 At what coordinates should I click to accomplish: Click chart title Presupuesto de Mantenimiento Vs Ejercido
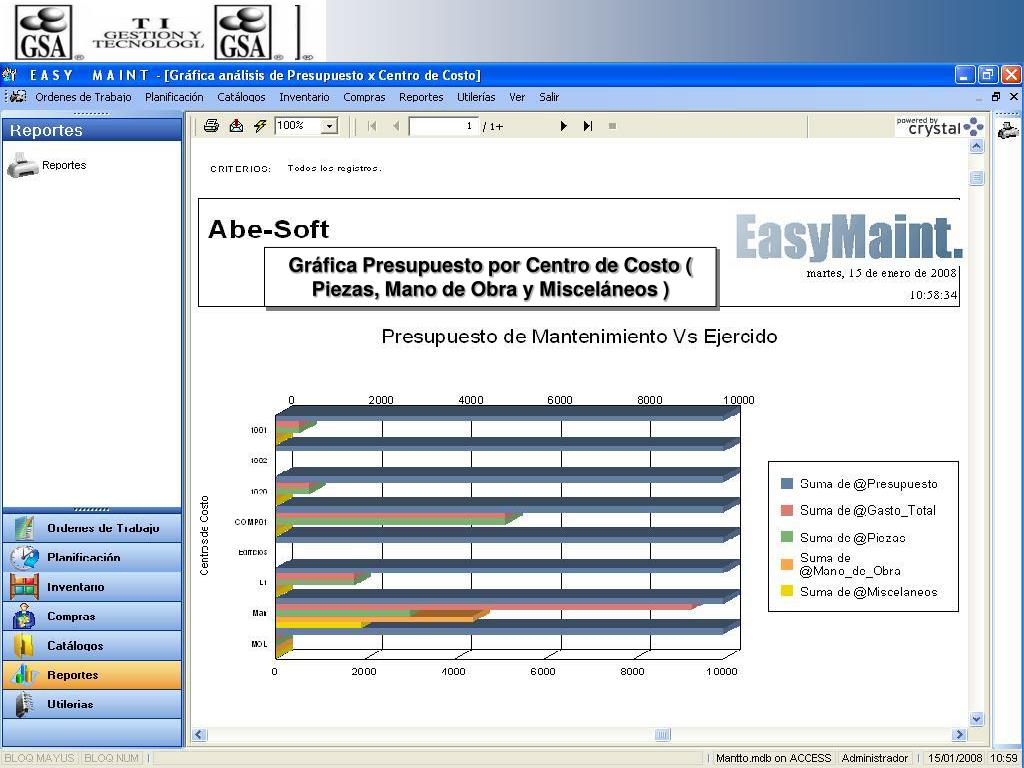pyautogui.click(x=579, y=337)
